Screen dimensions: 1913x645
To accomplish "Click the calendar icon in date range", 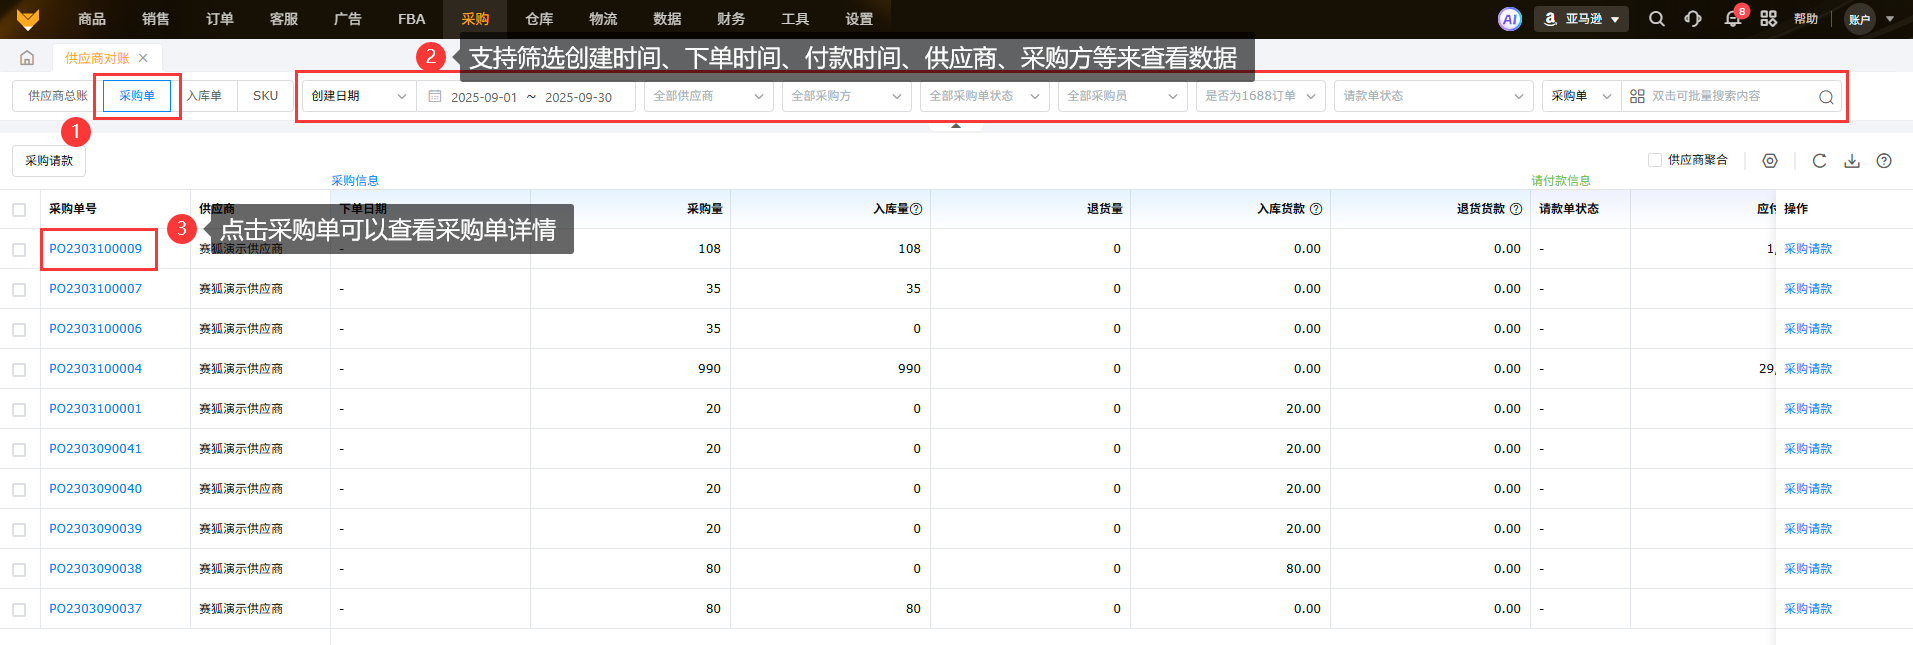I will tap(434, 96).
